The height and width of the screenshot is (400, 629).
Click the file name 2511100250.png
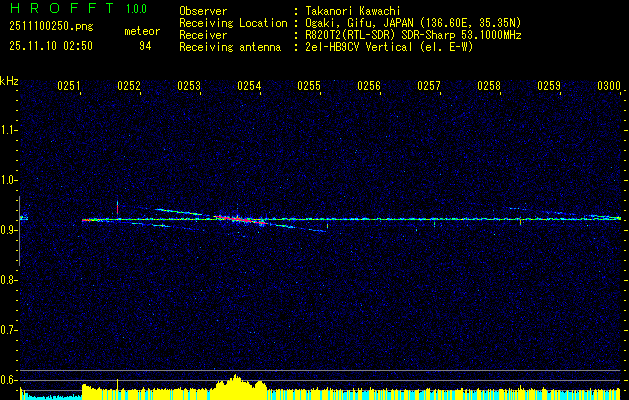click(x=51, y=27)
